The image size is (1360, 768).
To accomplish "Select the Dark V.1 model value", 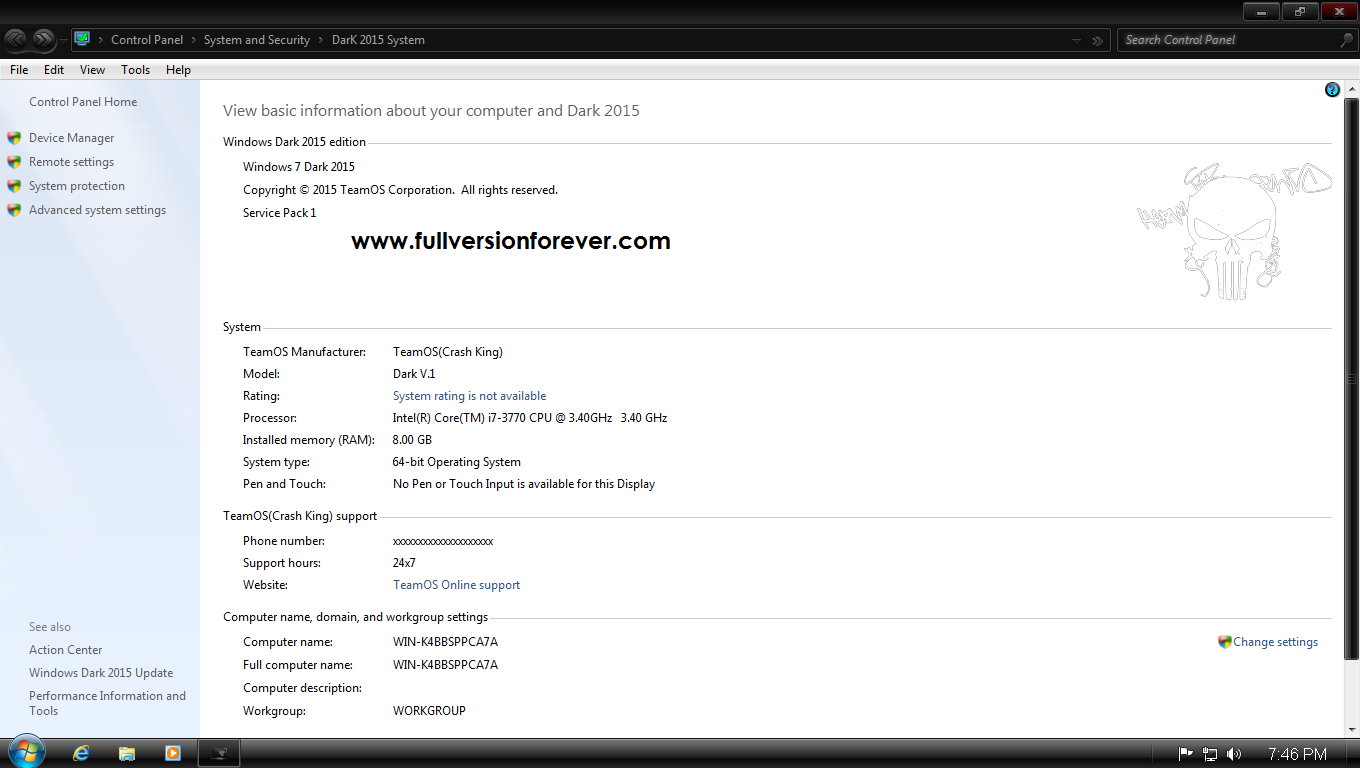I will 414,374.
